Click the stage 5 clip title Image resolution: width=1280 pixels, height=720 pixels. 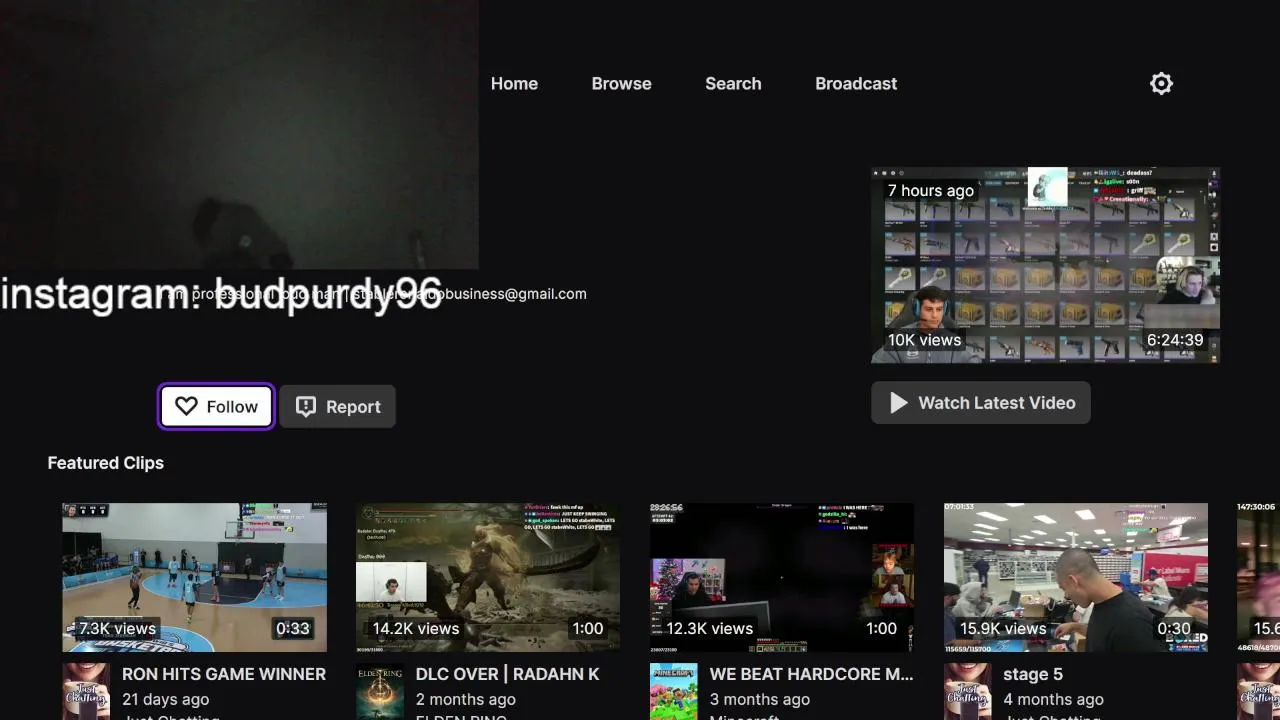(1033, 674)
